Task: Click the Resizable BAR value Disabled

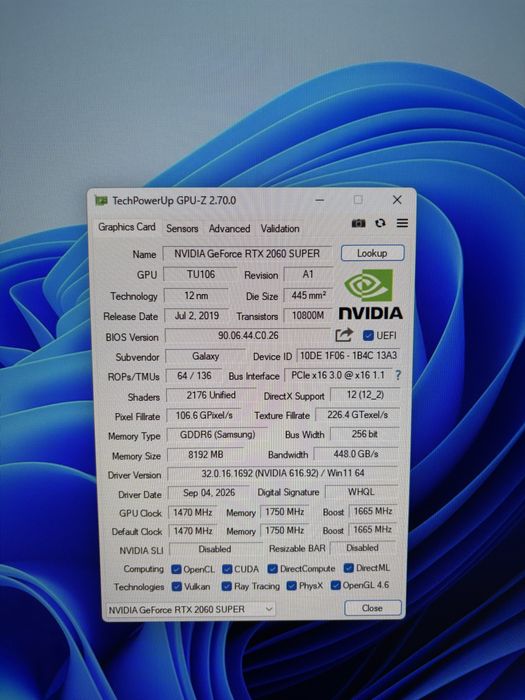Action: click(362, 548)
